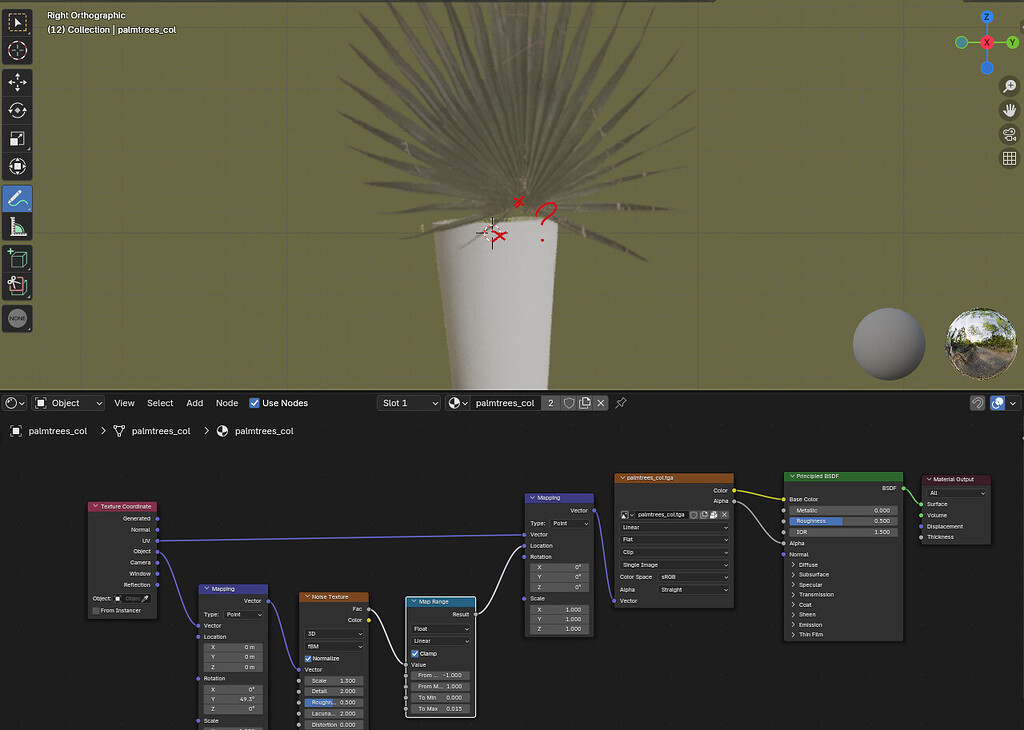Click the material user count 2

tap(551, 403)
